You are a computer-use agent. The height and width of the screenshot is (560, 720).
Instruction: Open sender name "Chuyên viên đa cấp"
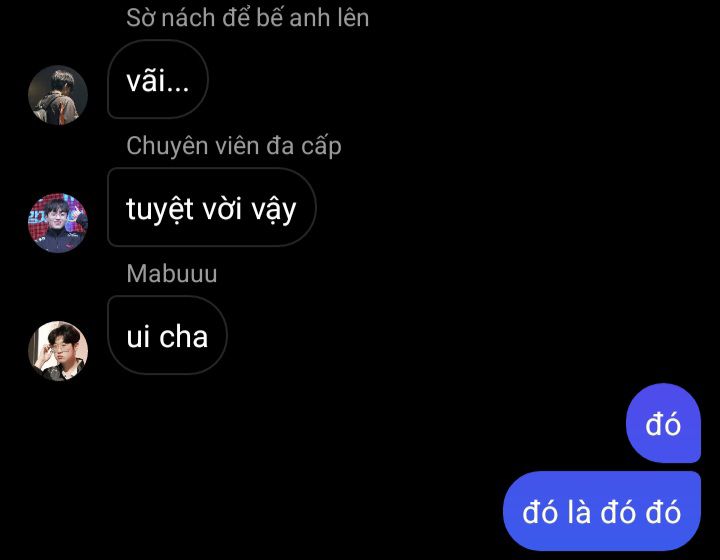(x=234, y=146)
